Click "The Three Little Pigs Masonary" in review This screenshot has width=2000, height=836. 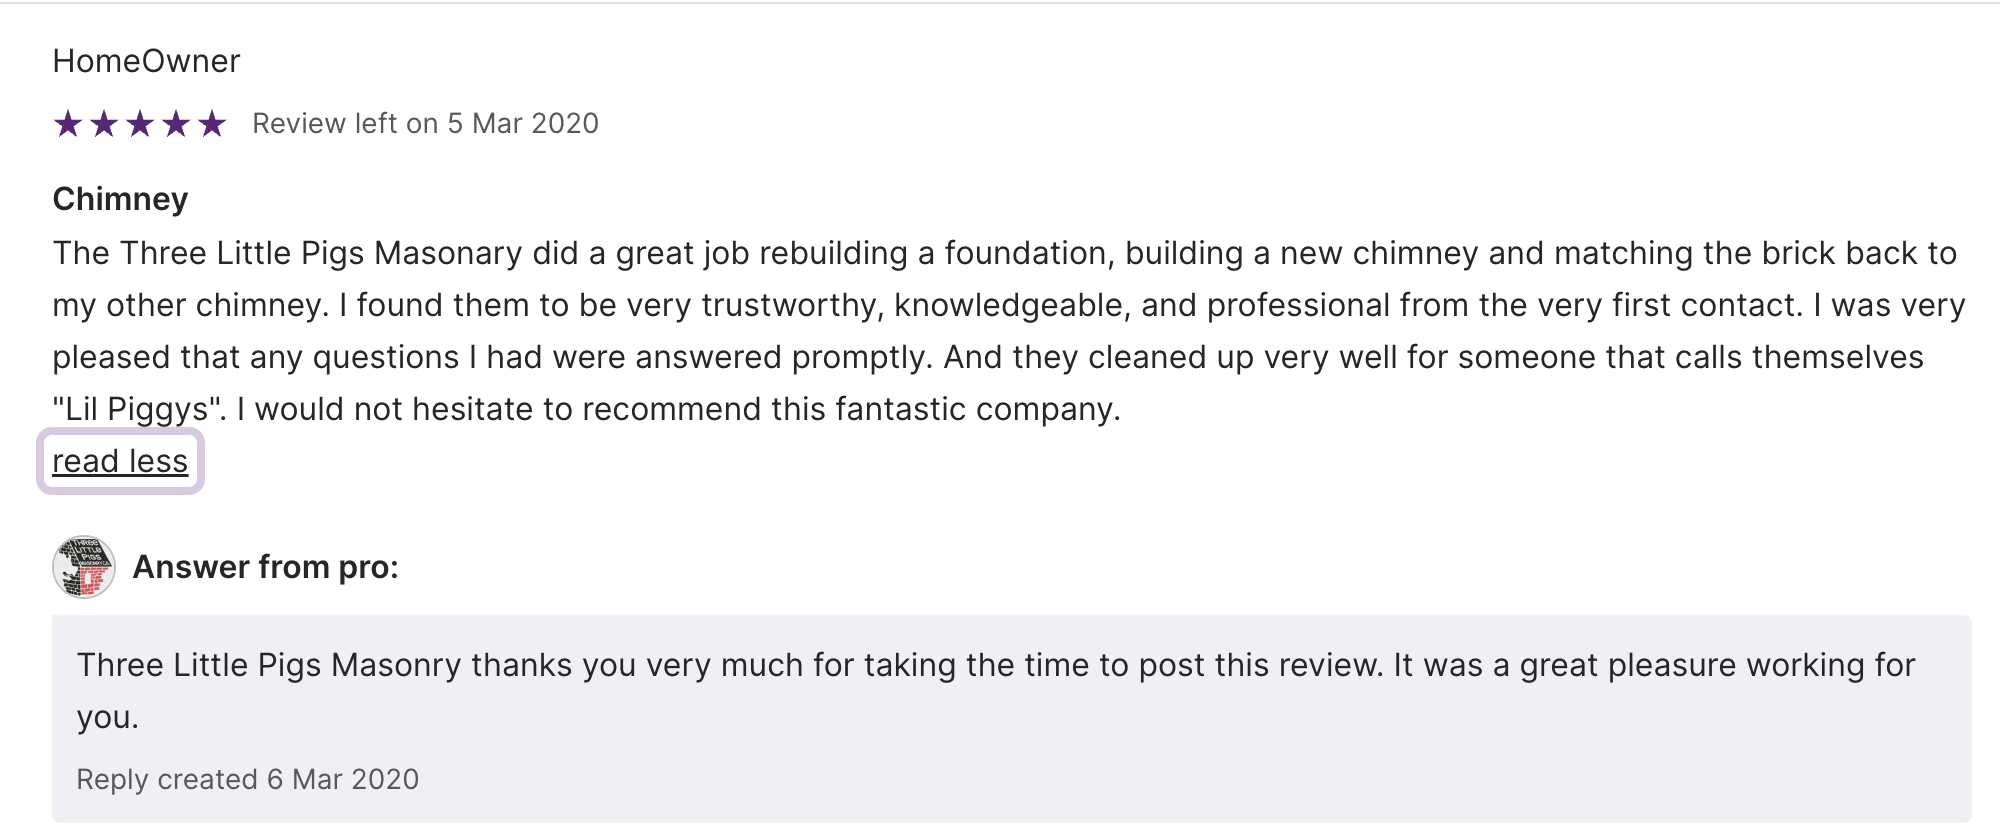pyautogui.click(x=287, y=253)
